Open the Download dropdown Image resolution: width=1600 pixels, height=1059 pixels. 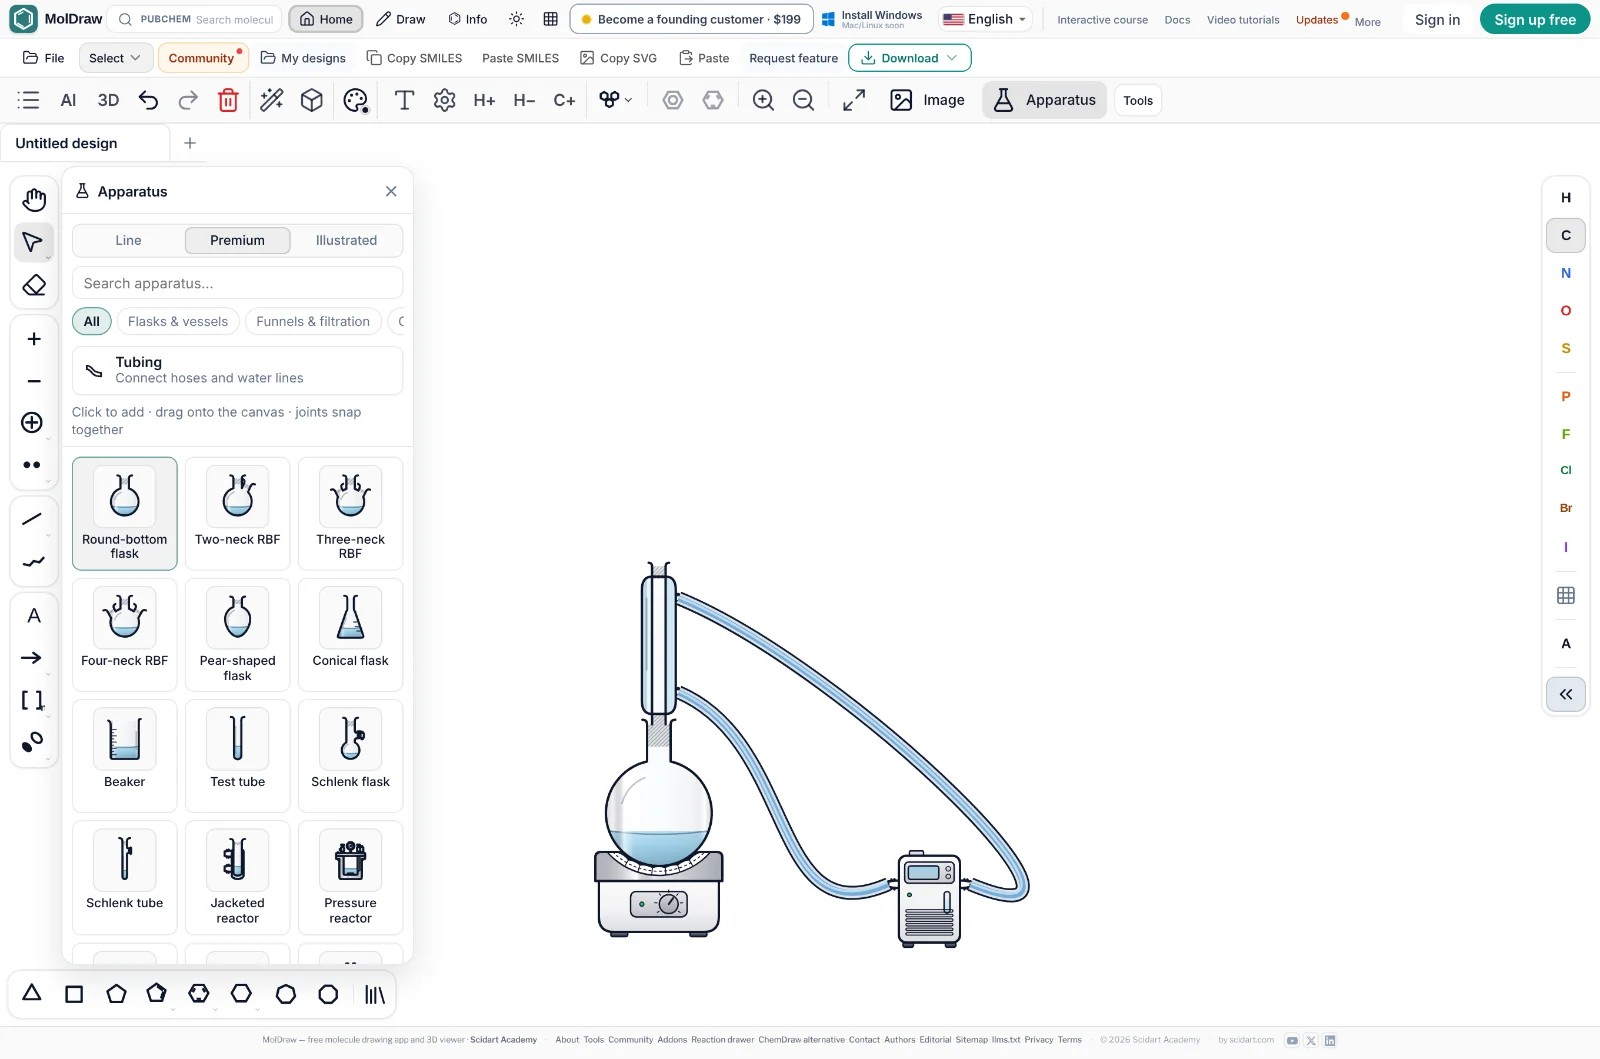click(910, 58)
